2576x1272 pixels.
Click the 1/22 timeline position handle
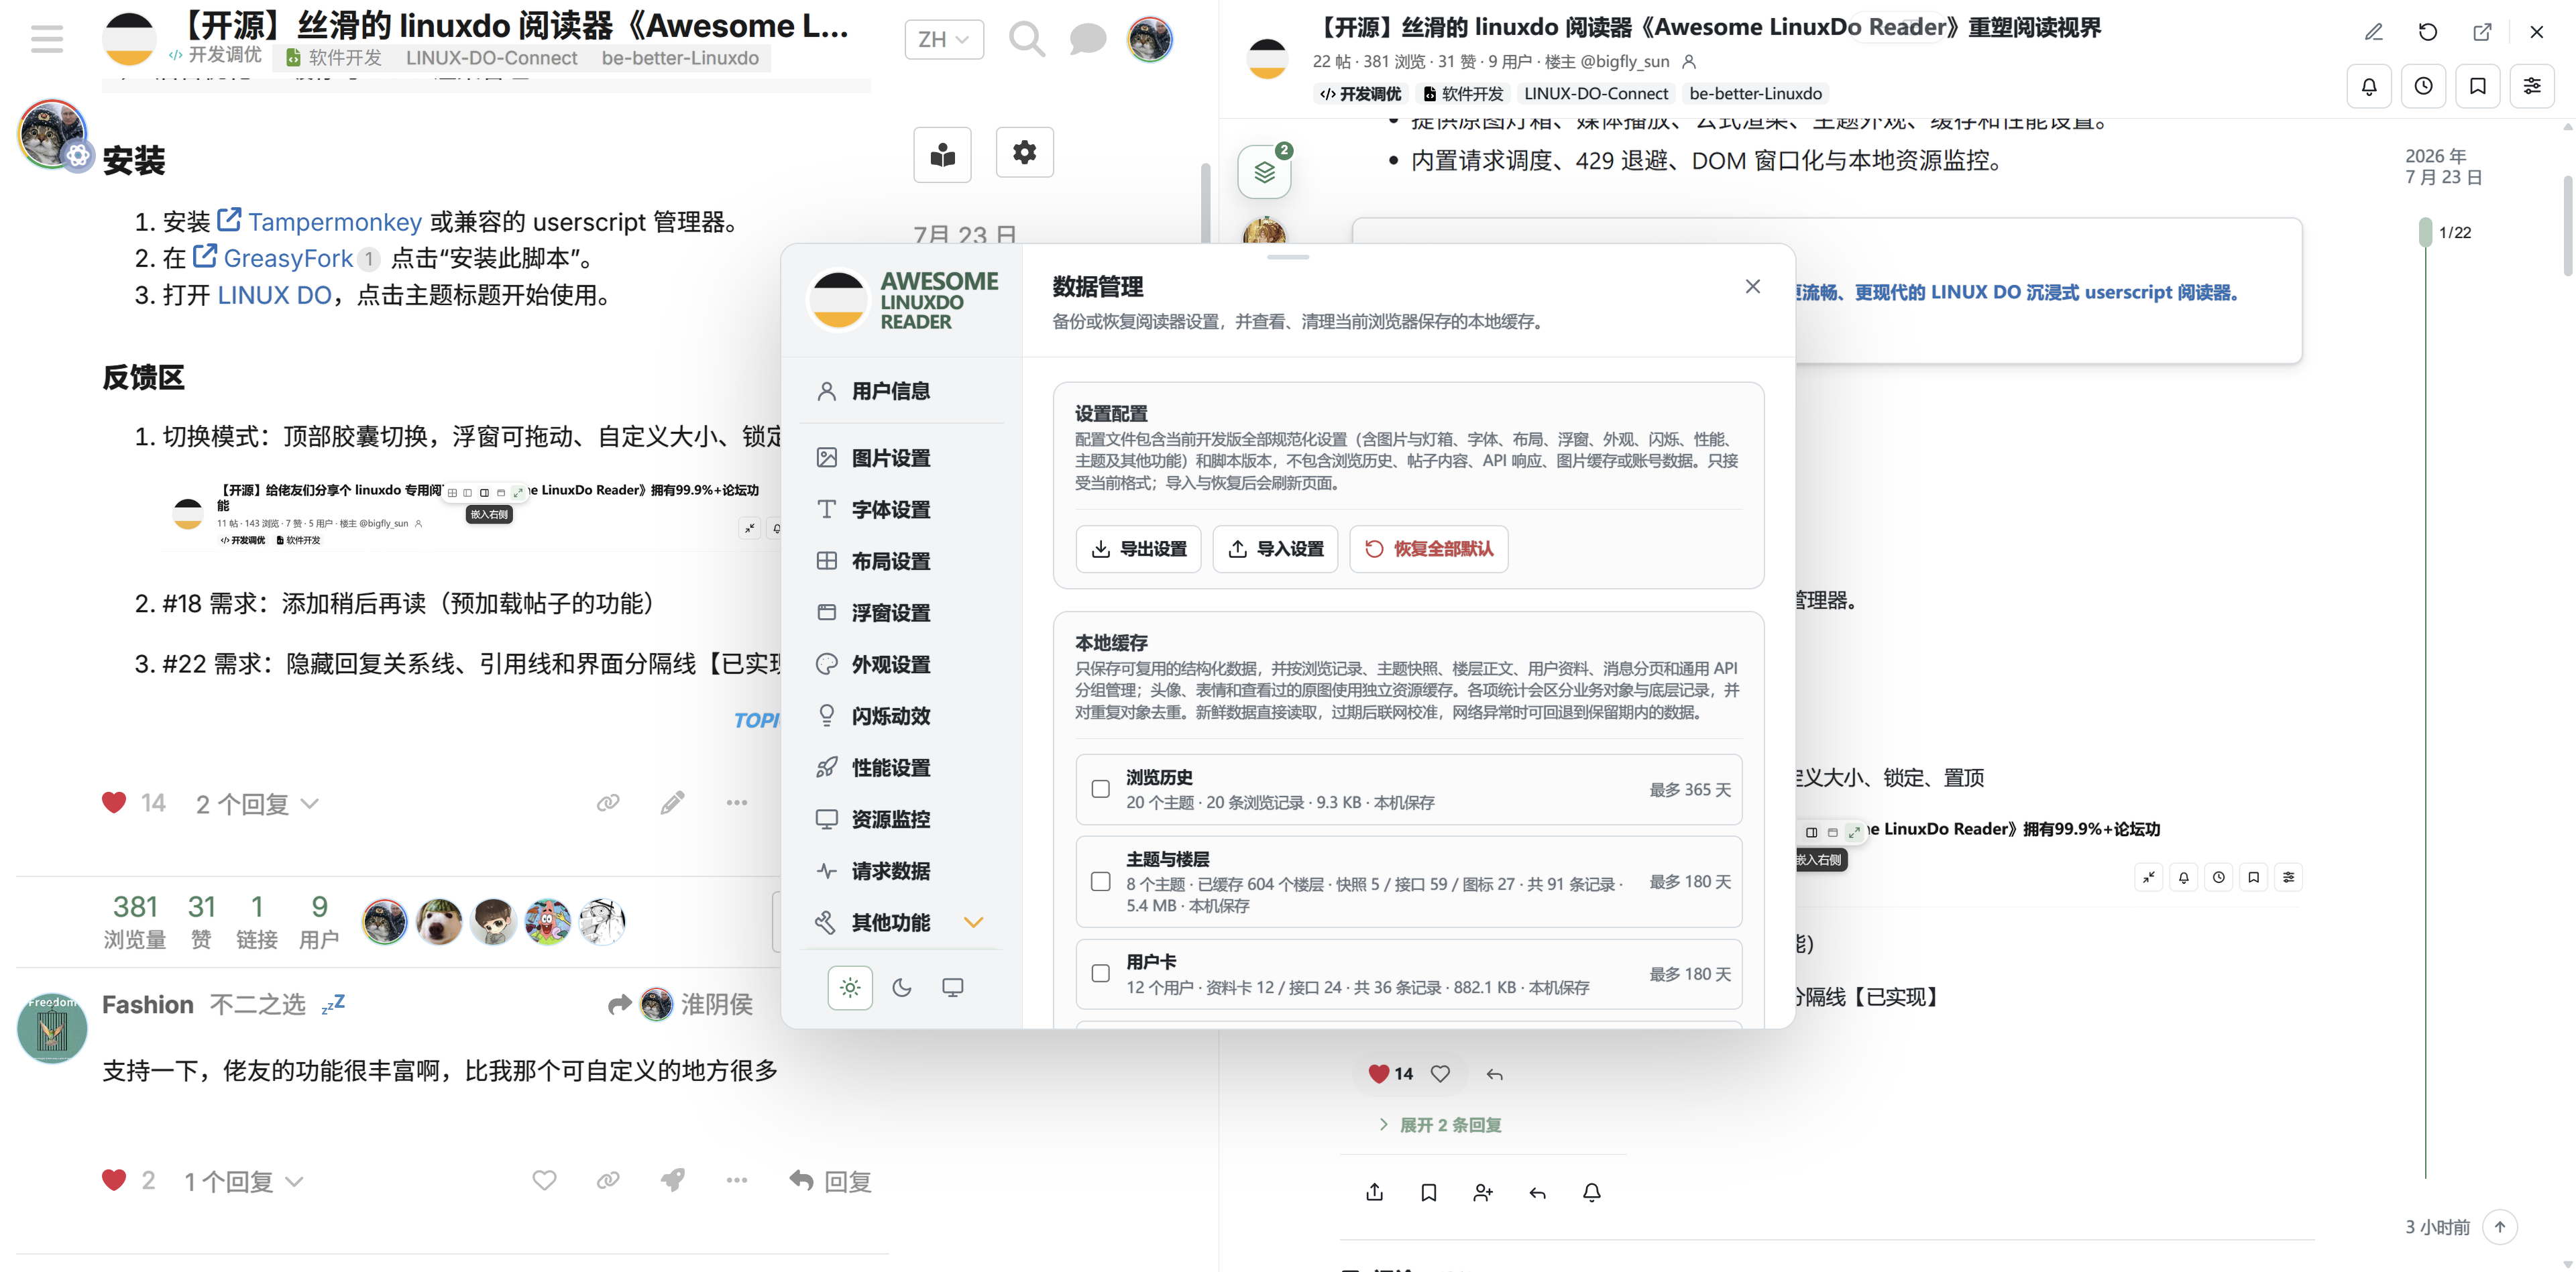(2425, 232)
